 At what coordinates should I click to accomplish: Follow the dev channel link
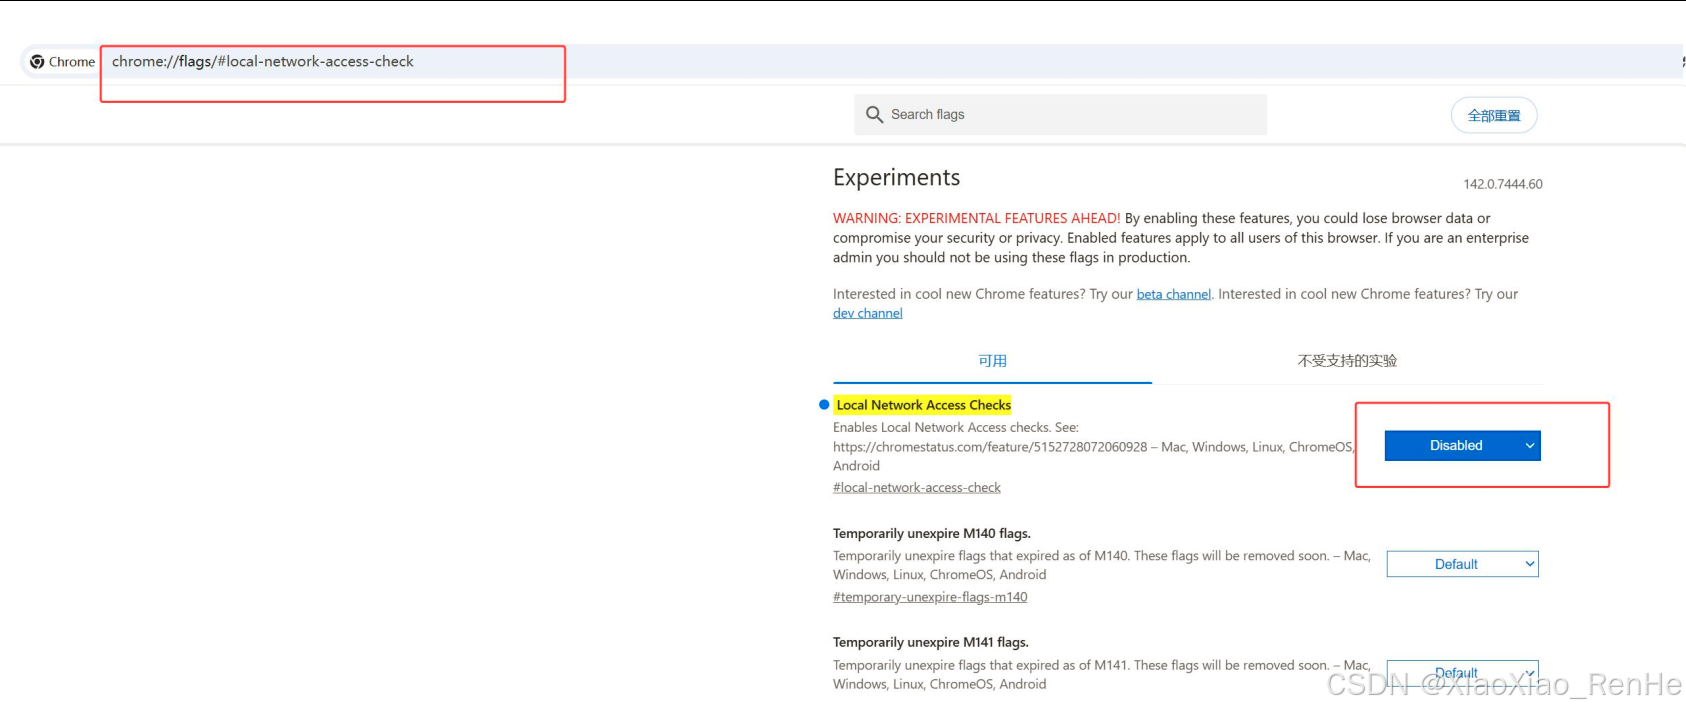(867, 314)
